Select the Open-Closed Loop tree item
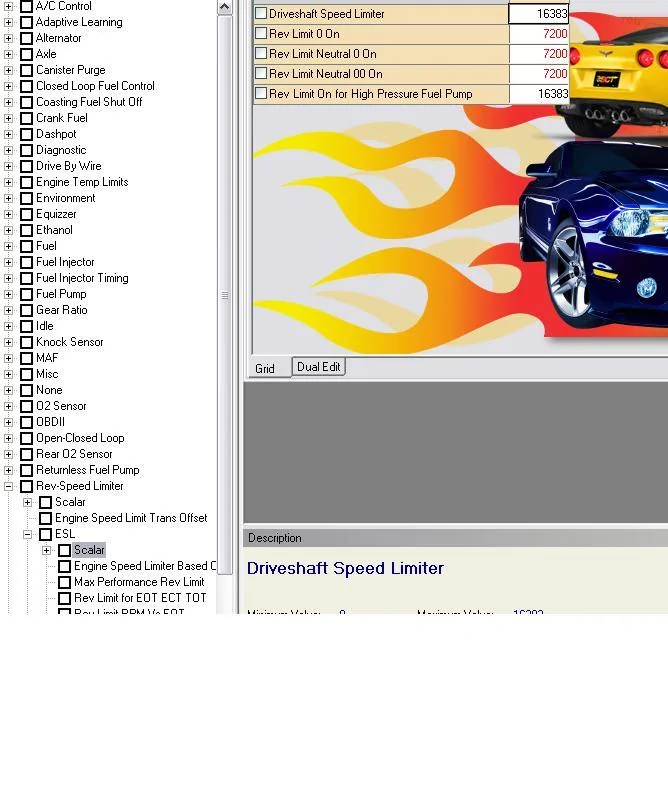 point(80,438)
